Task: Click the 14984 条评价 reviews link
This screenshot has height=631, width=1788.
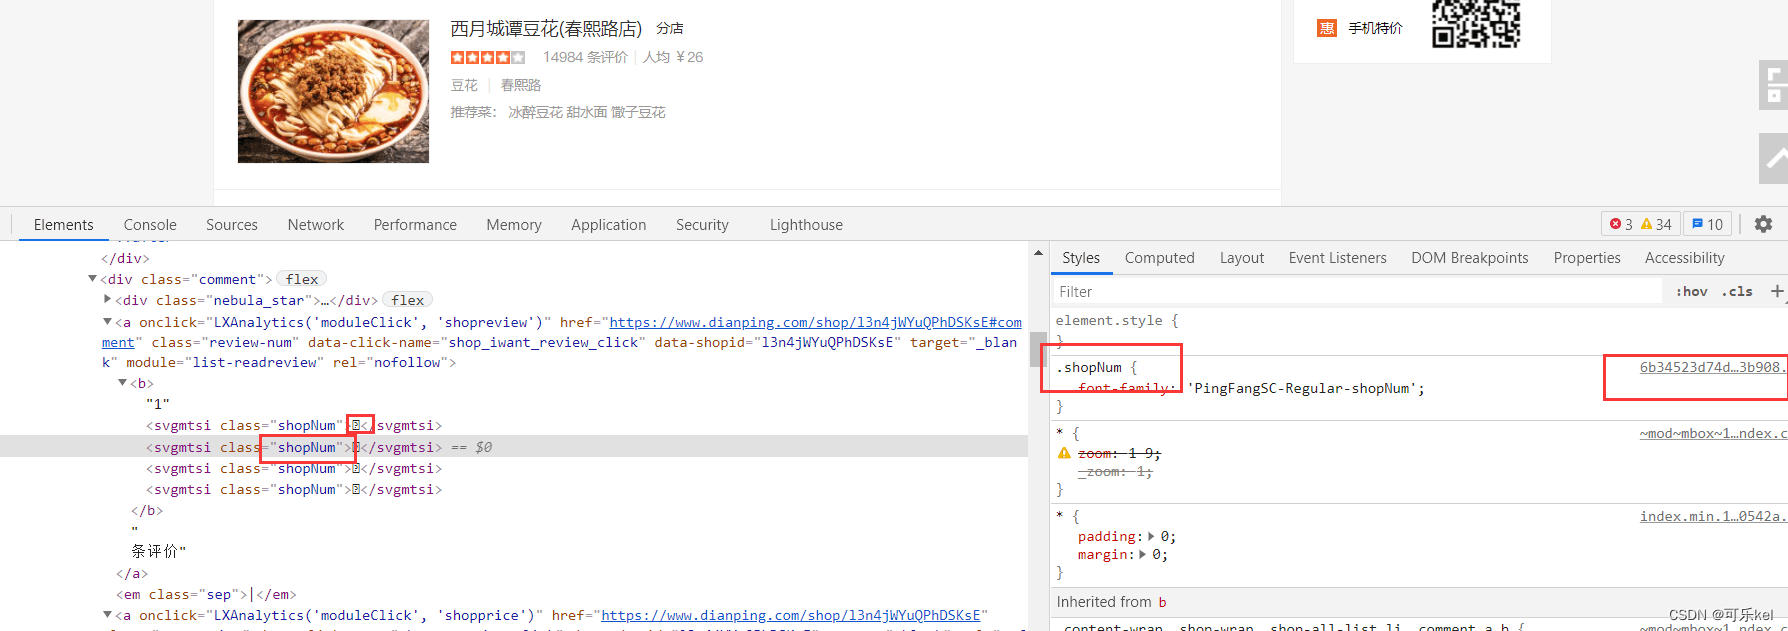Action: click(585, 57)
